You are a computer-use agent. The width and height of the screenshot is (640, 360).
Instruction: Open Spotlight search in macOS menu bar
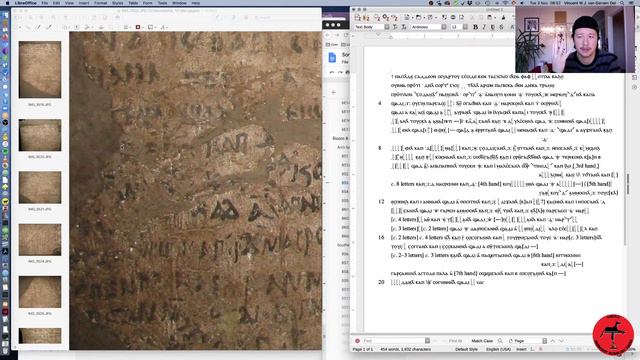pyautogui.click(x=622, y=3)
